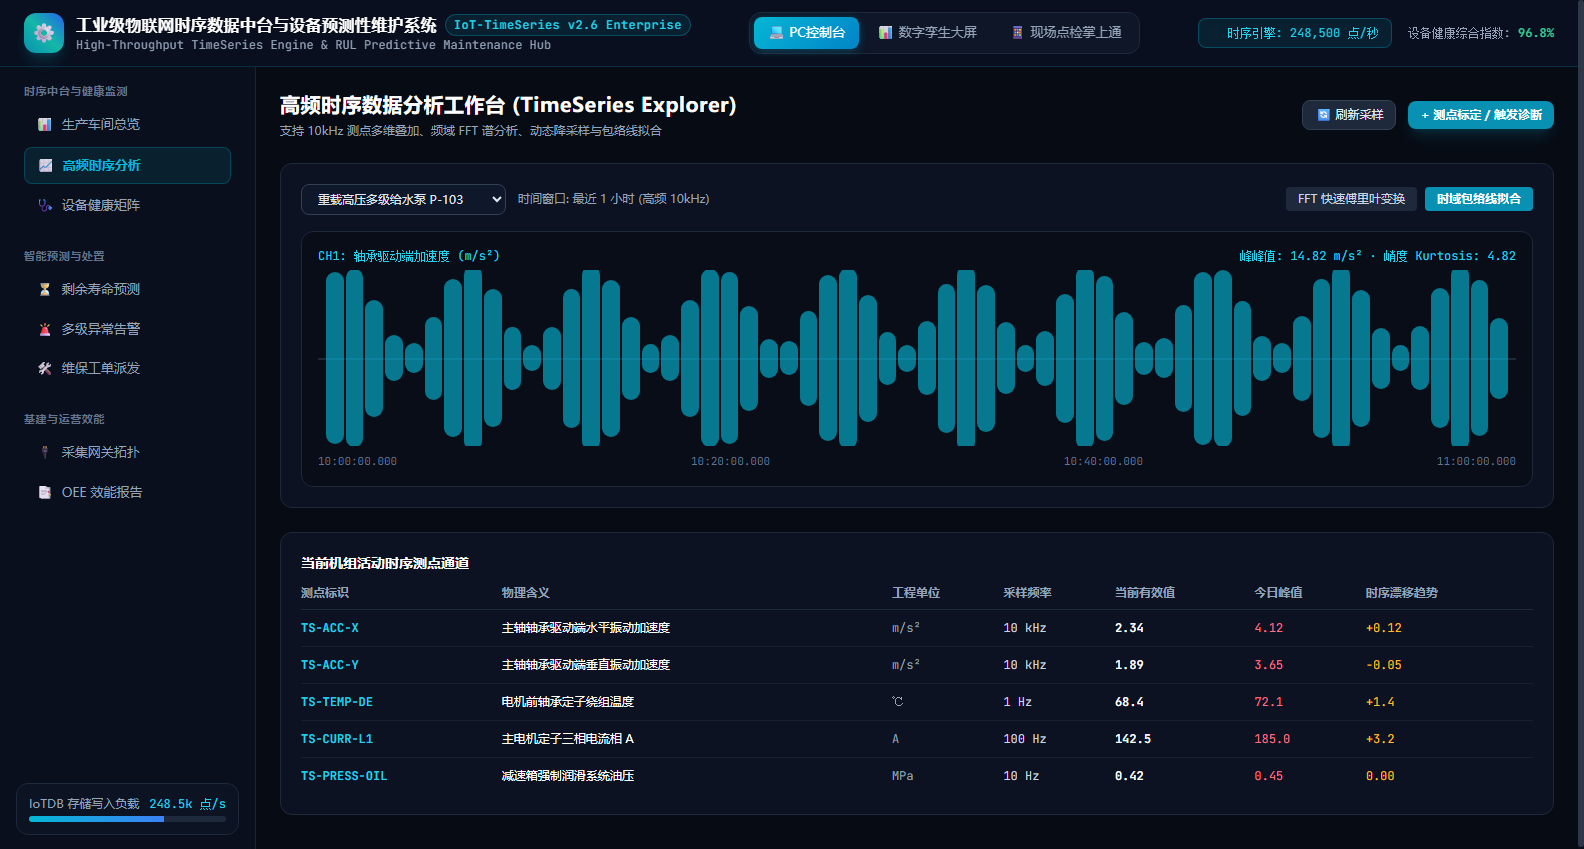Click the IoT-TimeSeries v2.6 Enterprise badge
The height and width of the screenshot is (849, 1584).
567,25
